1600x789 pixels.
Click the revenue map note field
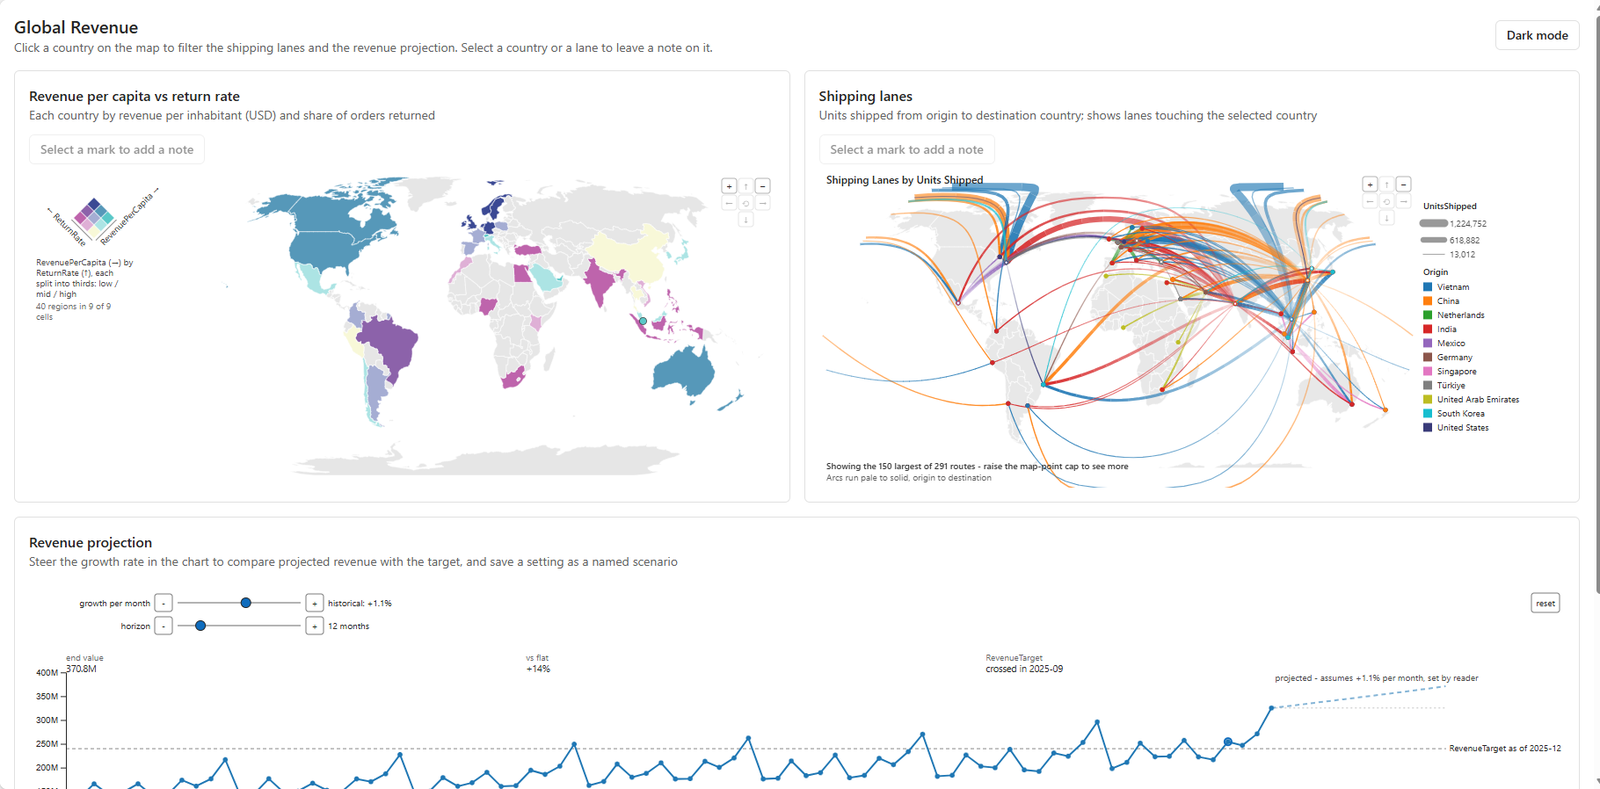(x=117, y=150)
